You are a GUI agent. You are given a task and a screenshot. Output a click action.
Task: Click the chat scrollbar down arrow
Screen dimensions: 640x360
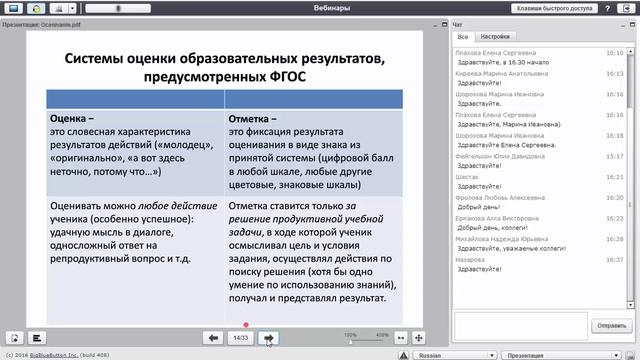pos(631,305)
